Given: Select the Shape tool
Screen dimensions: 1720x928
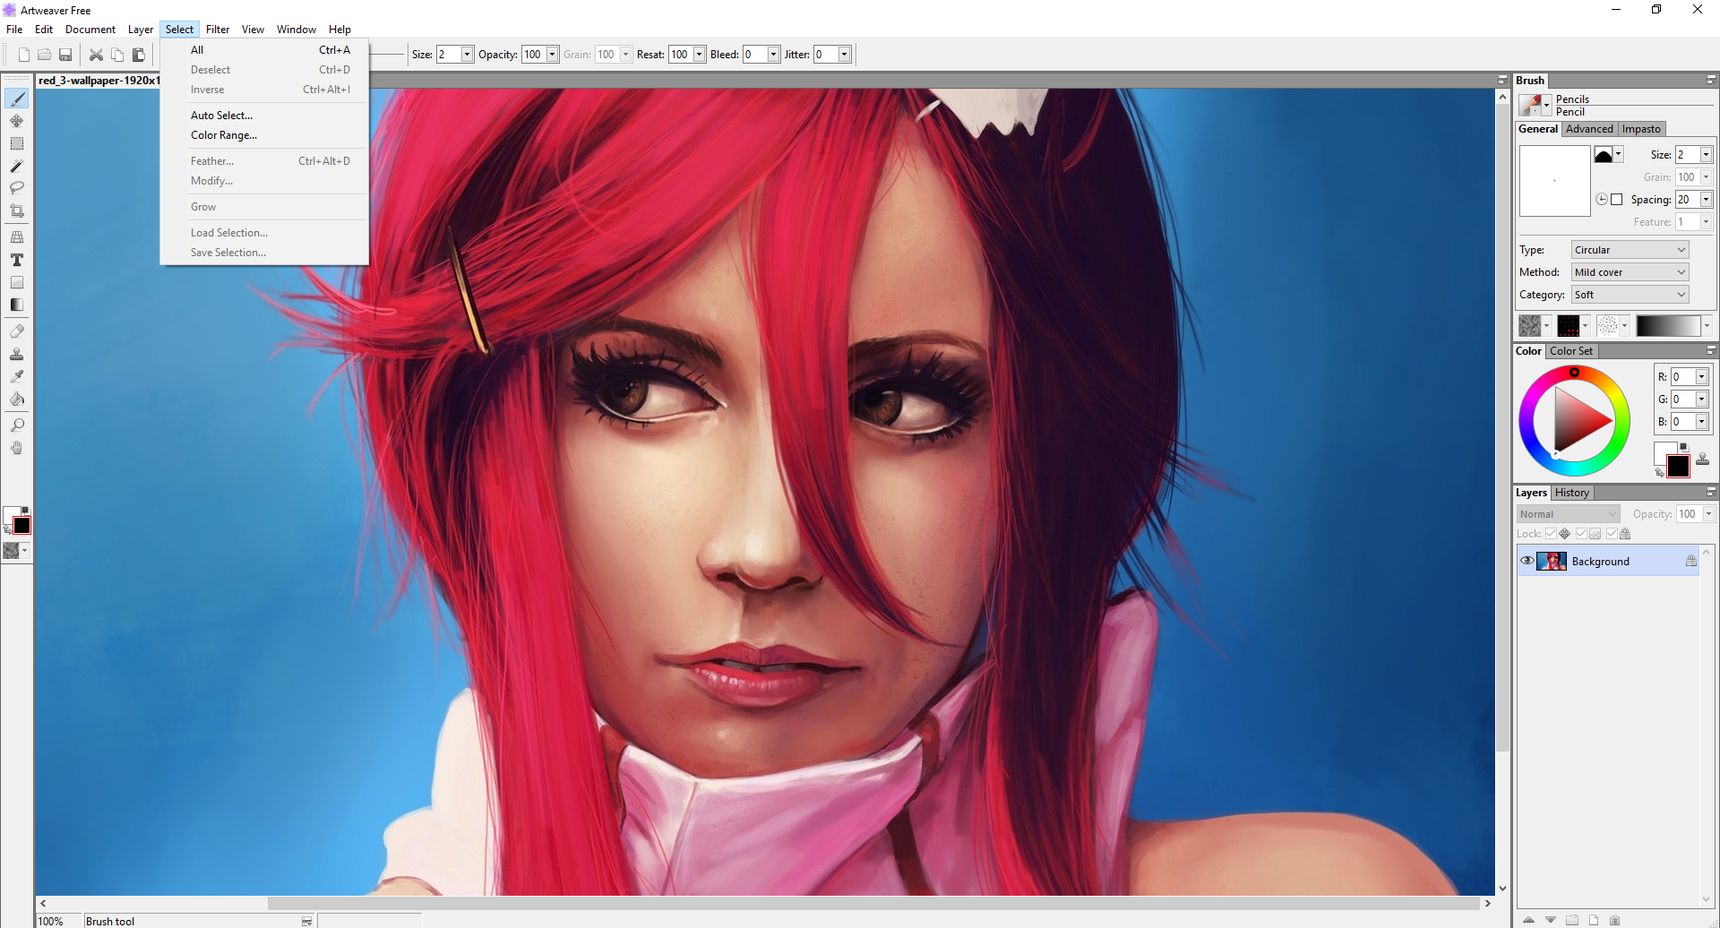Looking at the screenshot, I should tap(17, 283).
